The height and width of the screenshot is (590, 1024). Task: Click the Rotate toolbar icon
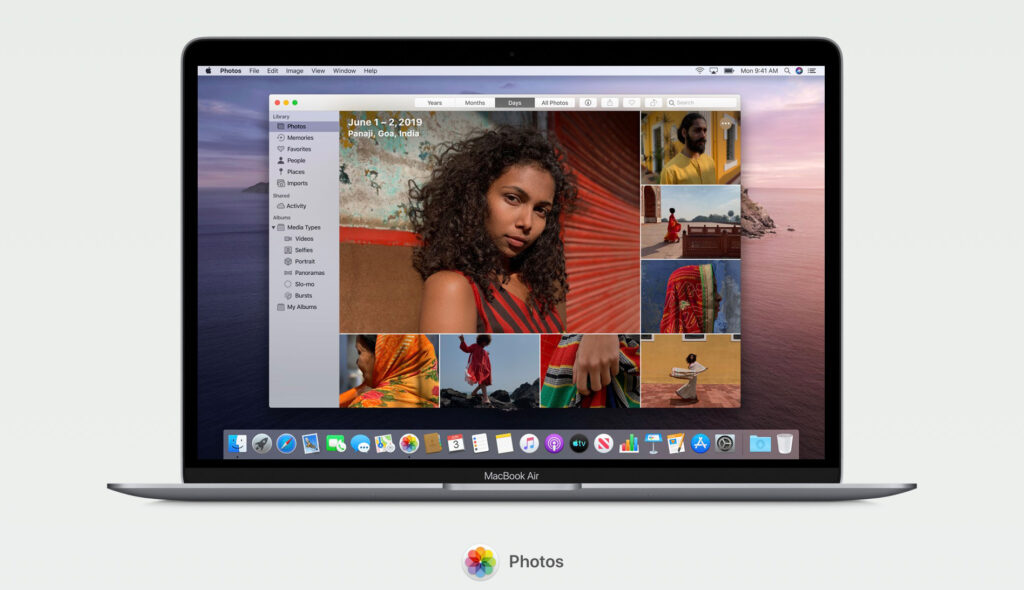point(652,103)
